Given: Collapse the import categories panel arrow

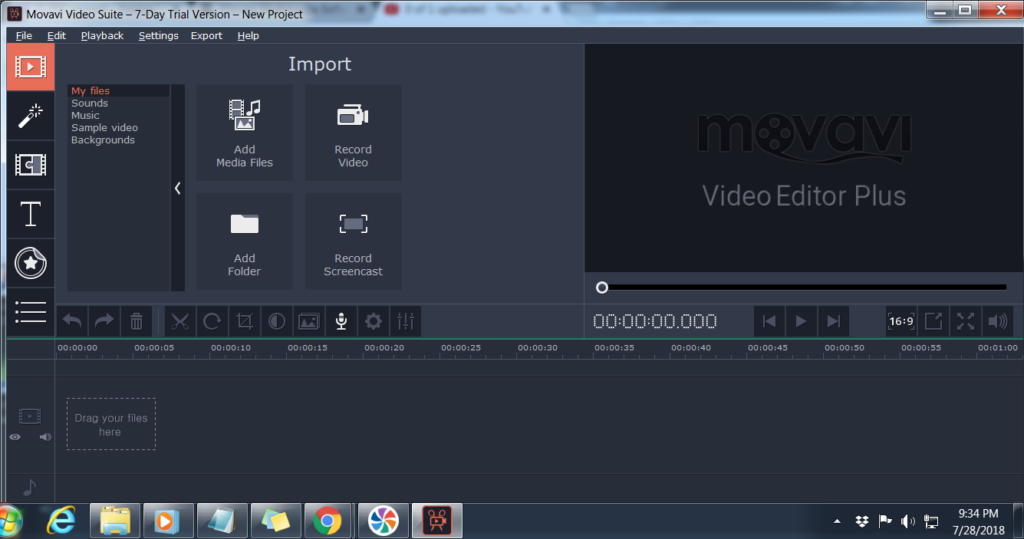Looking at the screenshot, I should tap(178, 188).
